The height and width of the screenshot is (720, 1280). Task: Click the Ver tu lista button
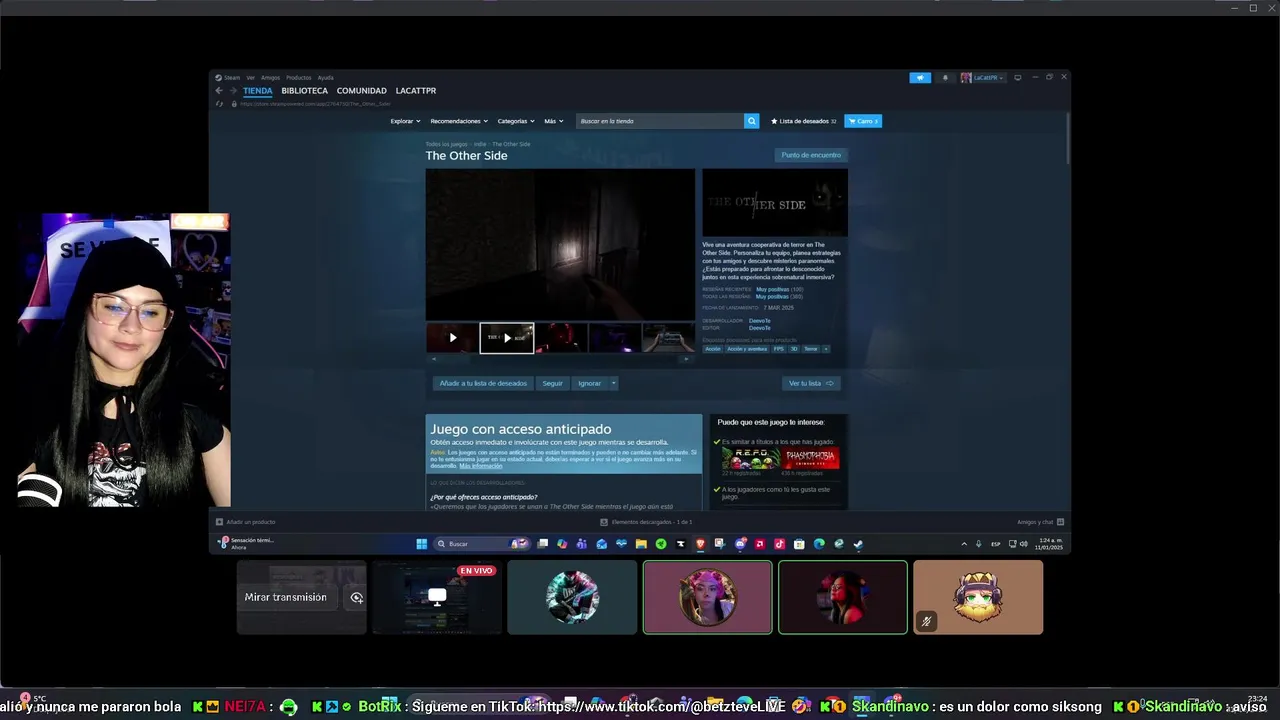pyautogui.click(x=811, y=383)
